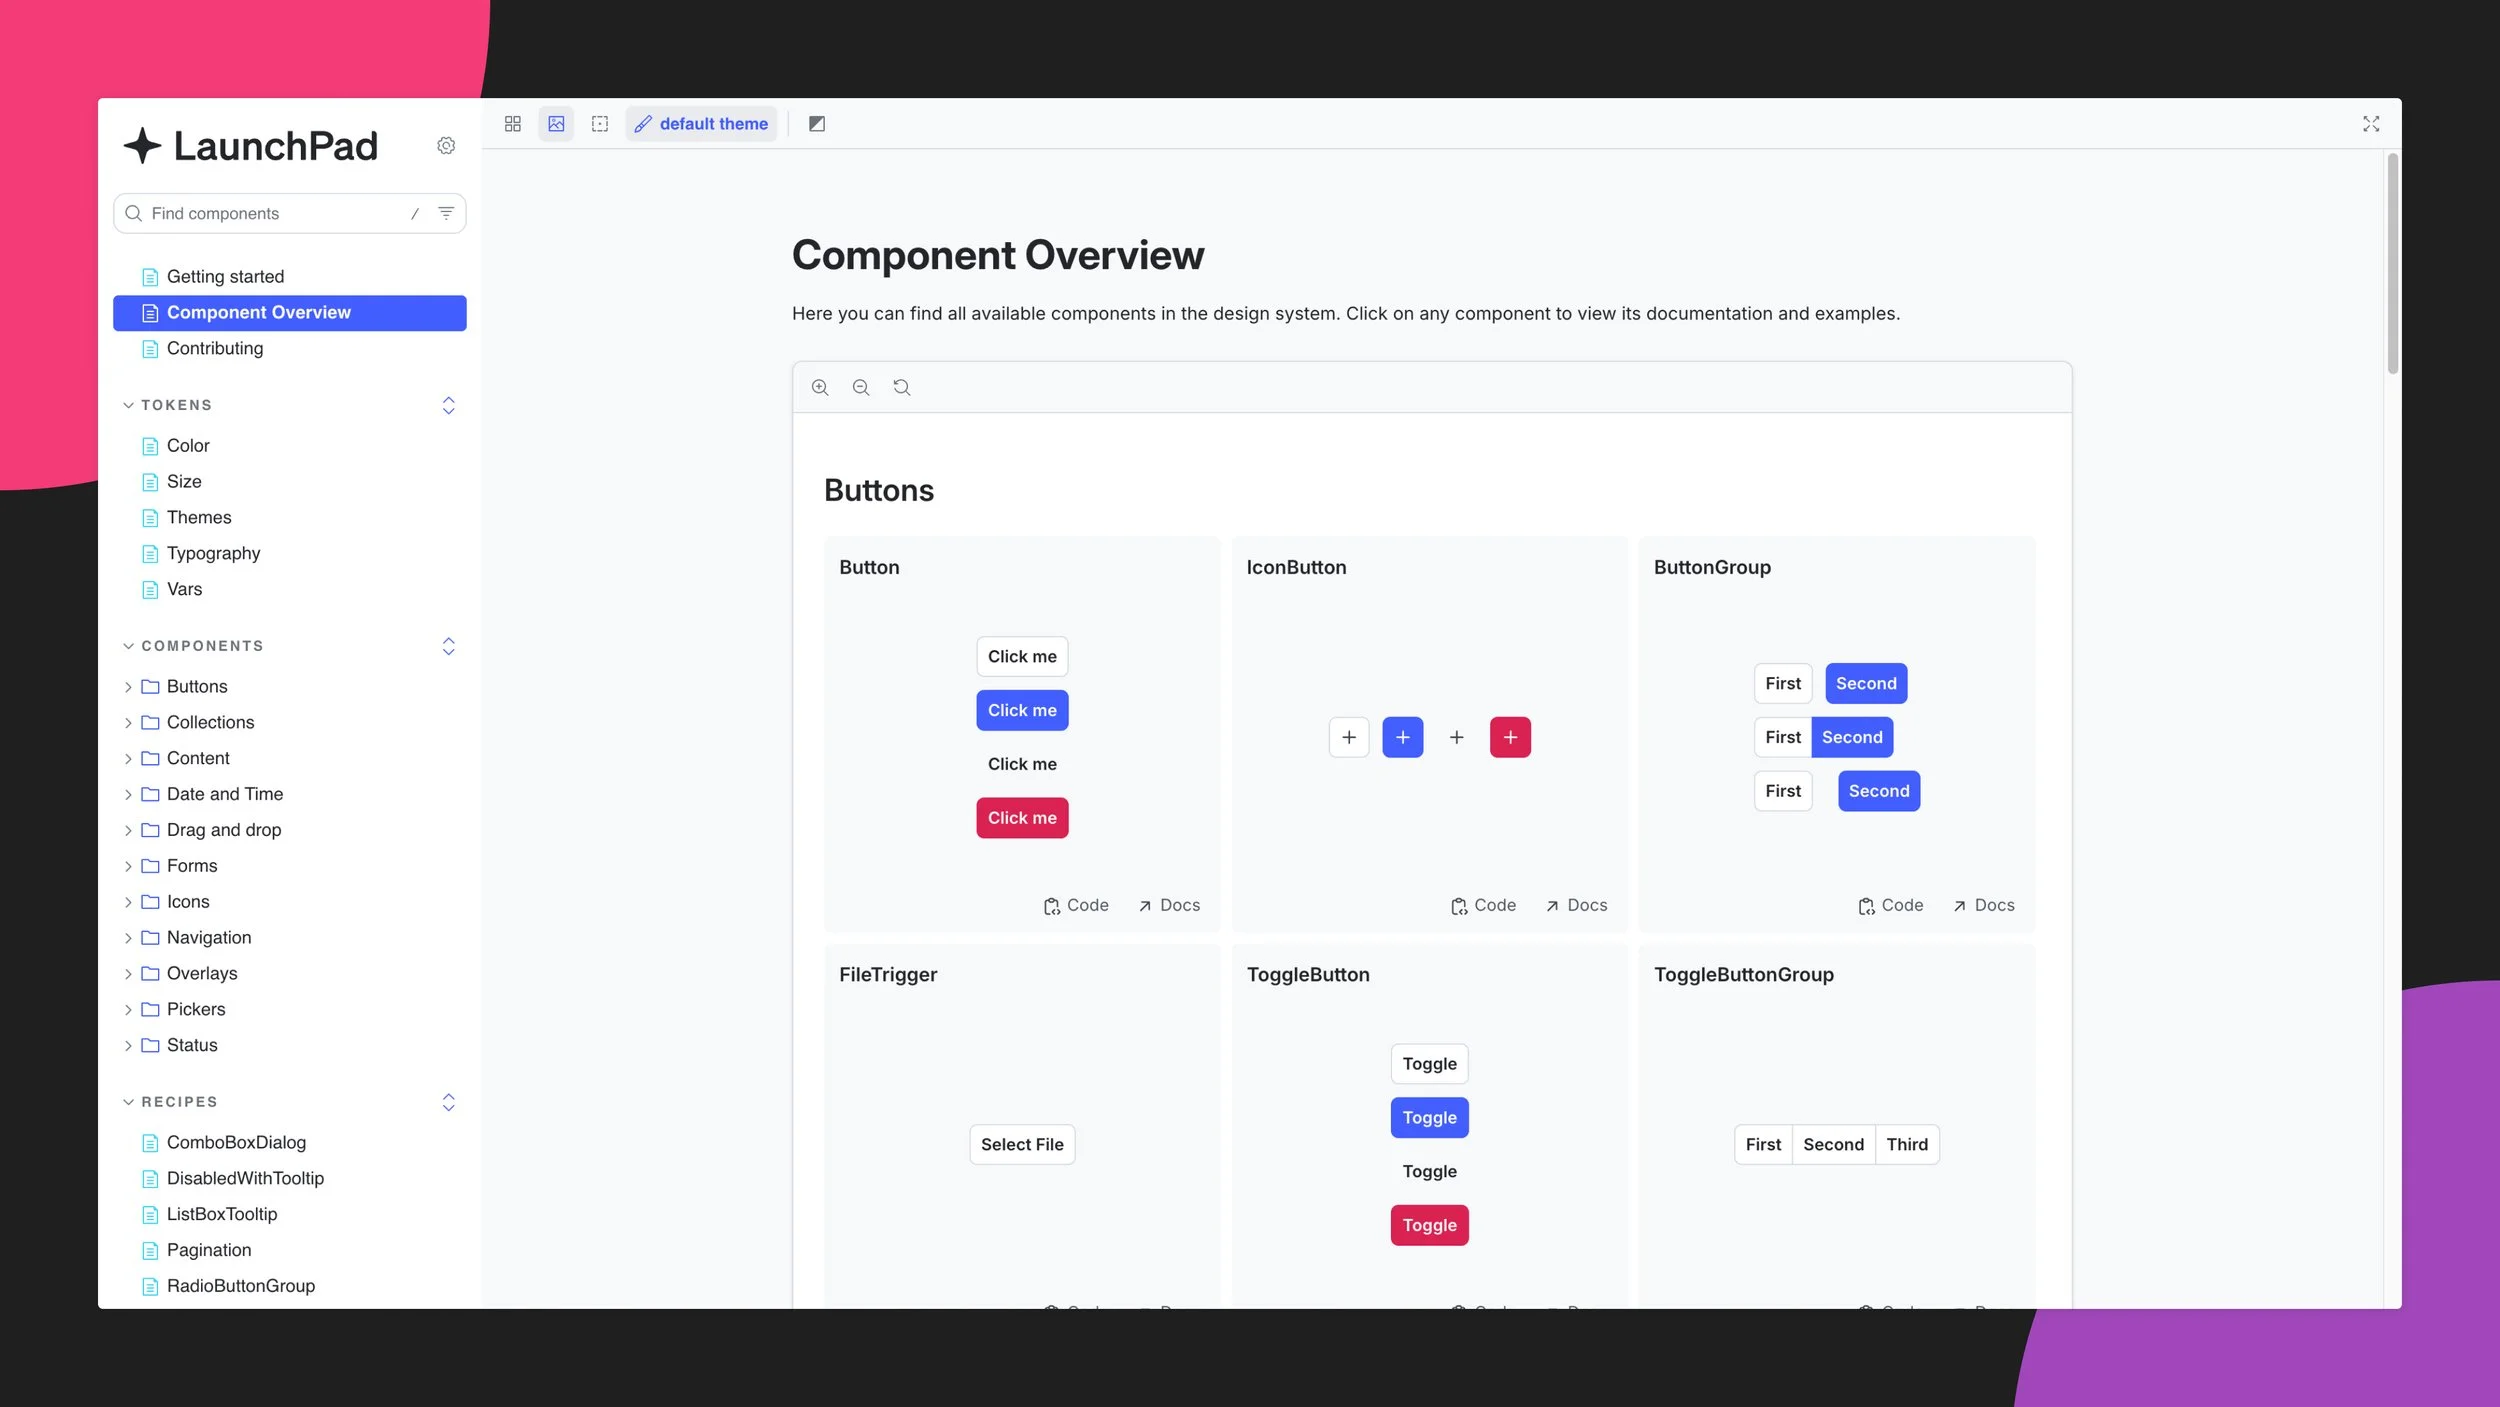
Task: Show Code for the IconButton component
Action: click(1483, 905)
